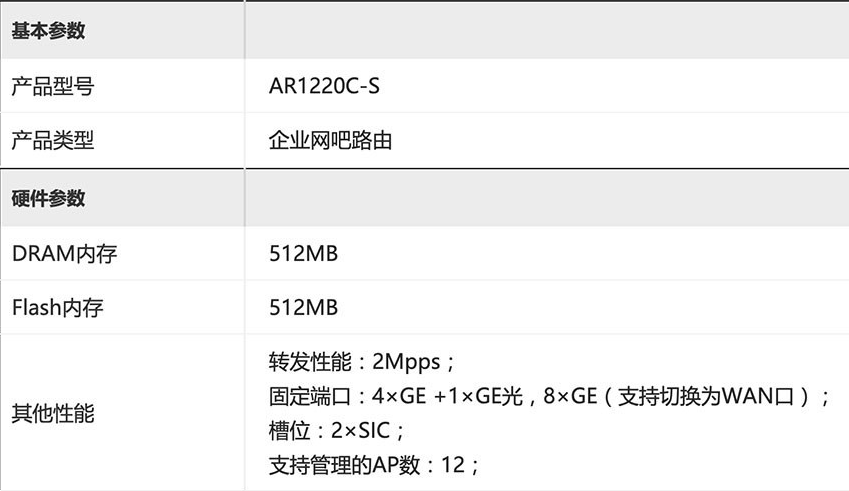The image size is (849, 491).
Task: Select the Flash内存 row label
Action: pyautogui.click(x=57, y=307)
